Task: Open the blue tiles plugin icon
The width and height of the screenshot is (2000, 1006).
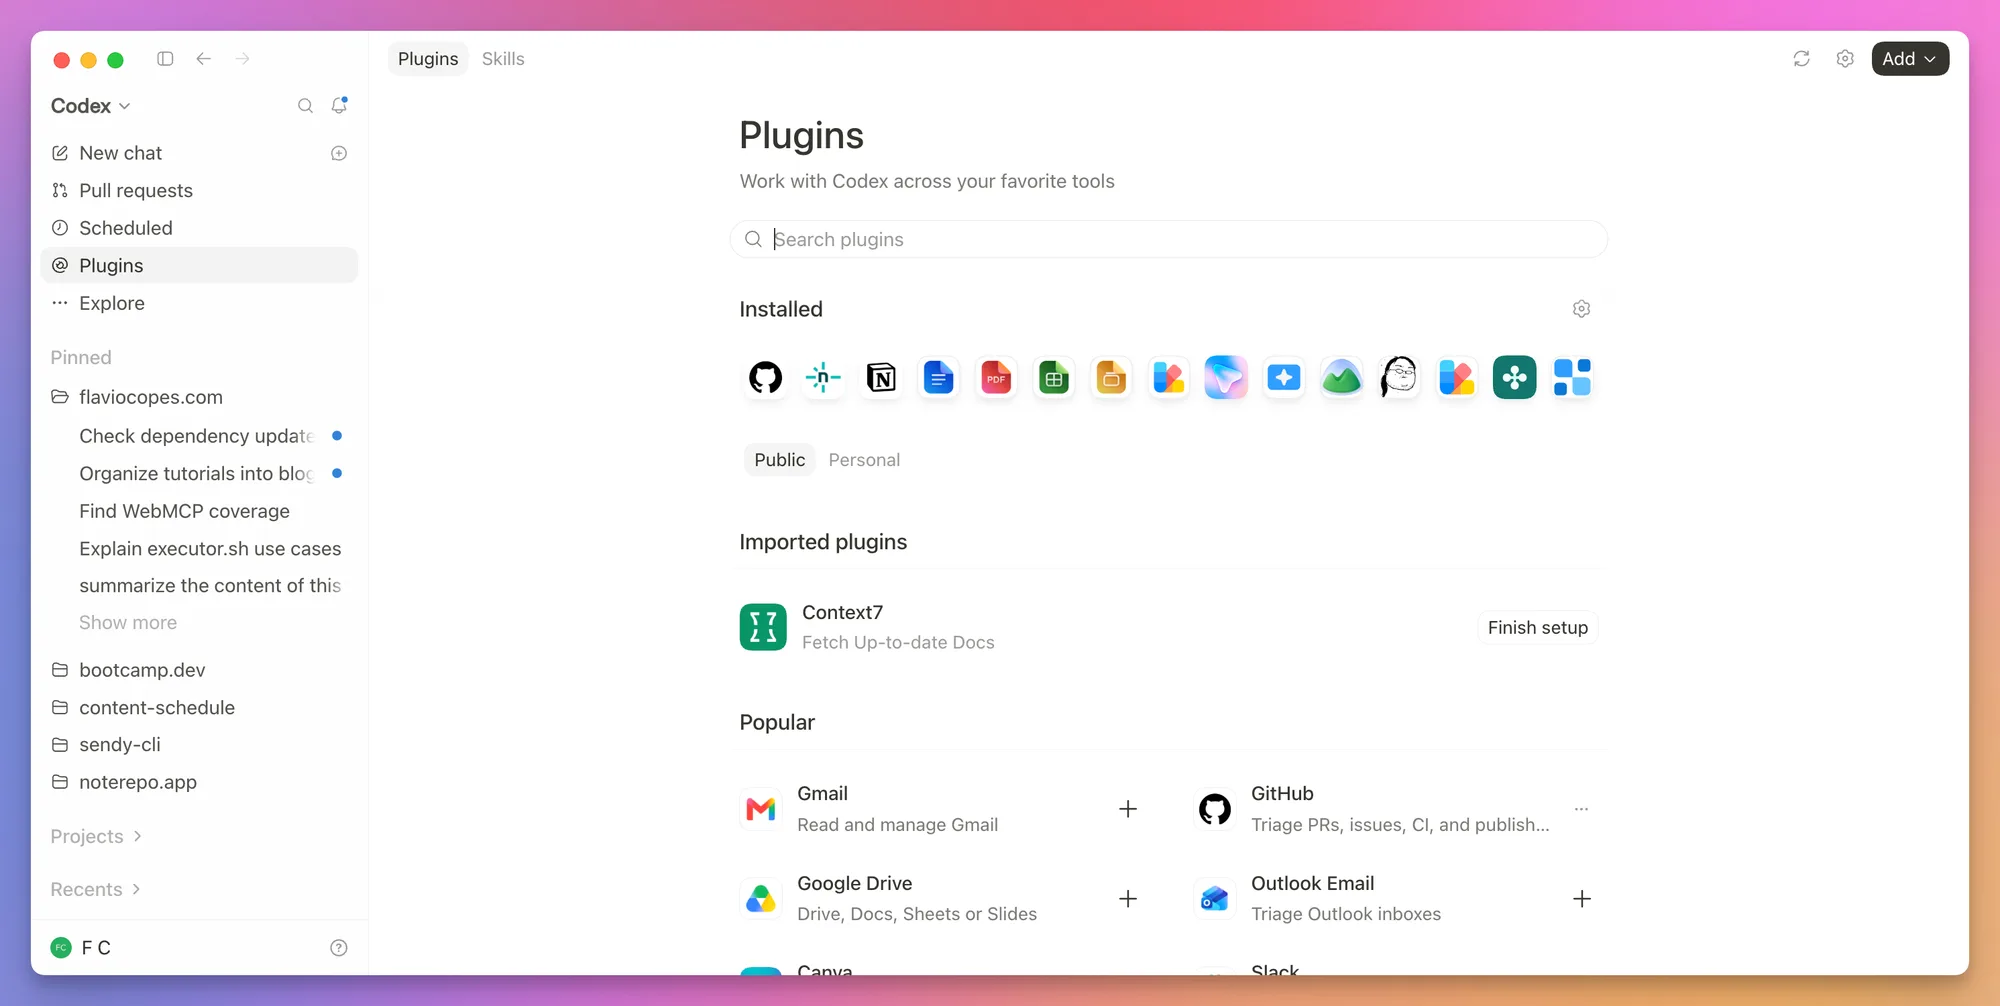Action: click(x=1572, y=378)
